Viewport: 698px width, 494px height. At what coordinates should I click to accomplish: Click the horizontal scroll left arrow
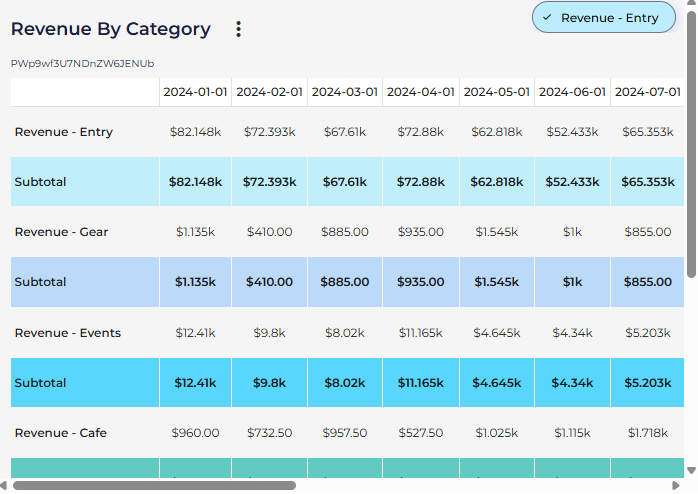[x=7, y=486]
